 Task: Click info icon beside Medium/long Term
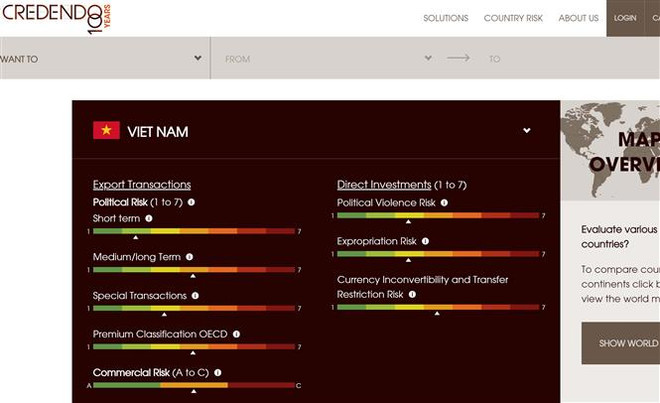pos(190,257)
